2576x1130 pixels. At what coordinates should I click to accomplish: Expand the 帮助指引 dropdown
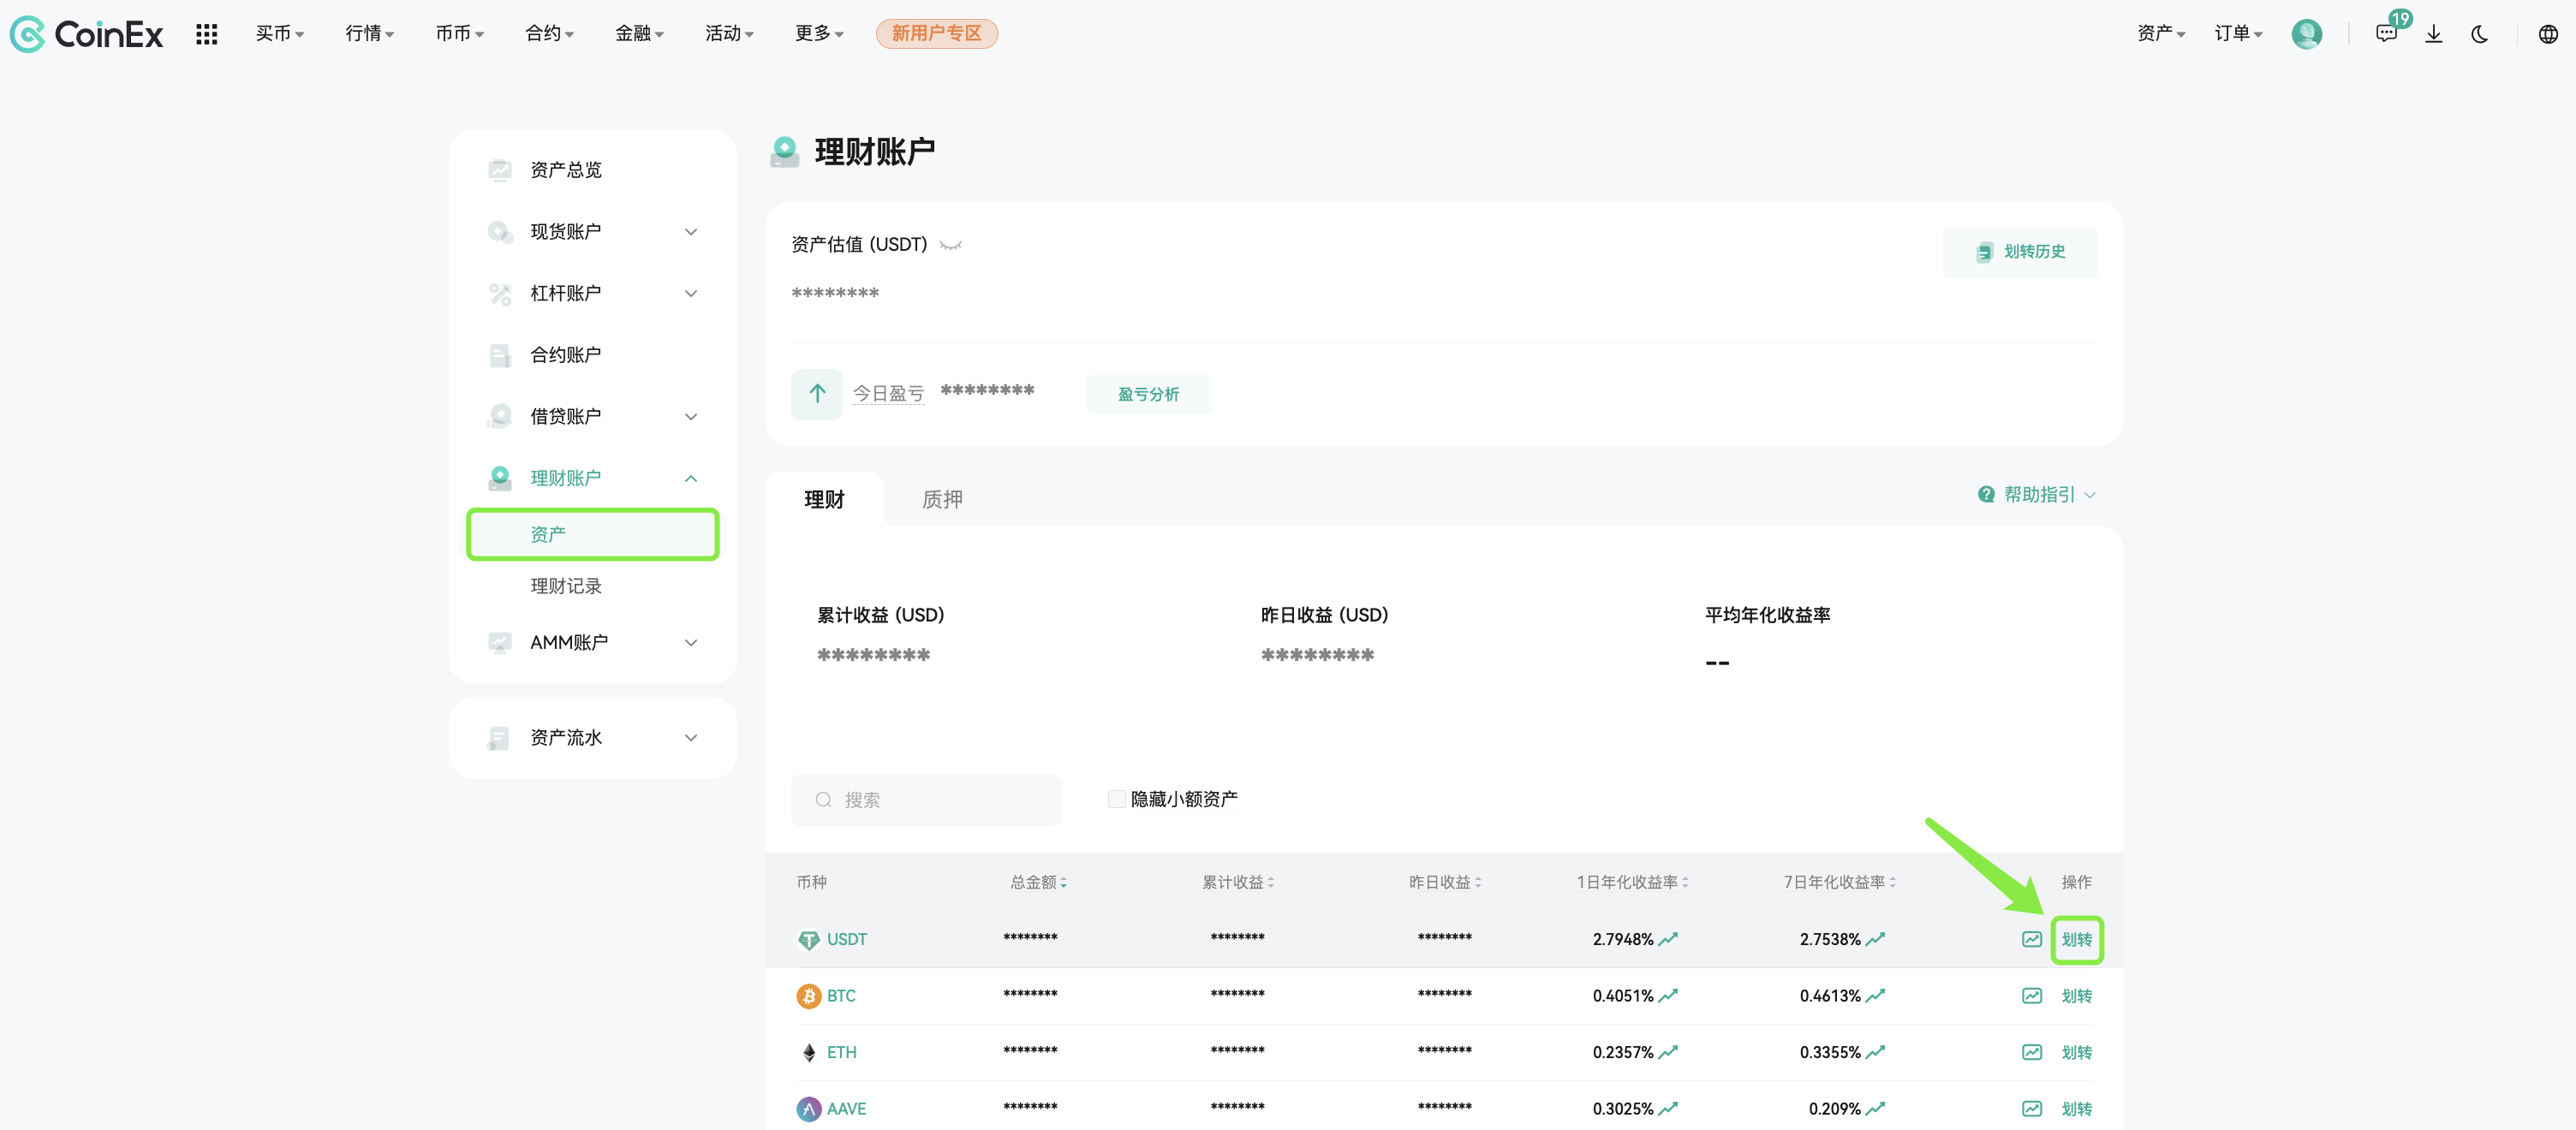(x=2089, y=495)
